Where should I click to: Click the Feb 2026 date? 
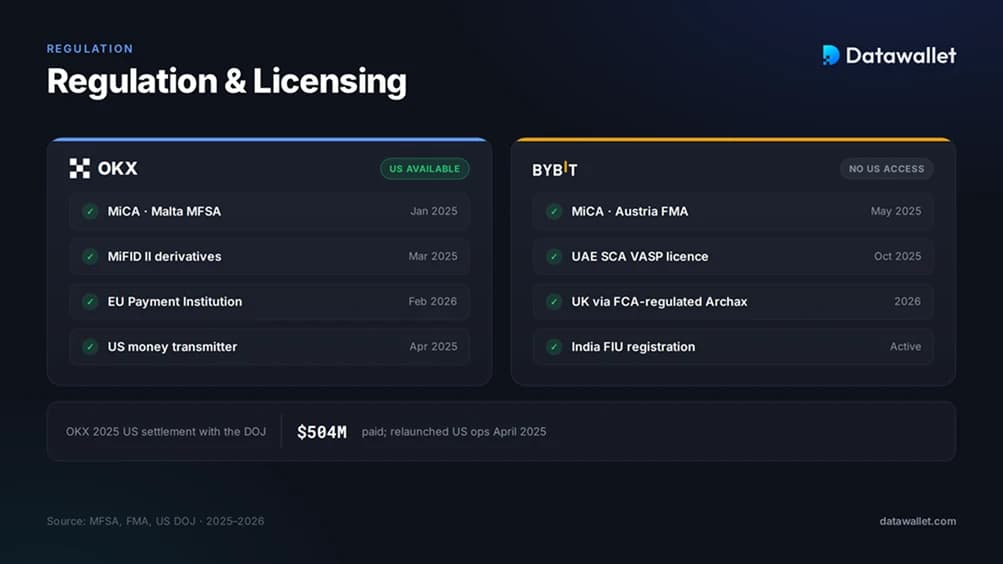(433, 301)
